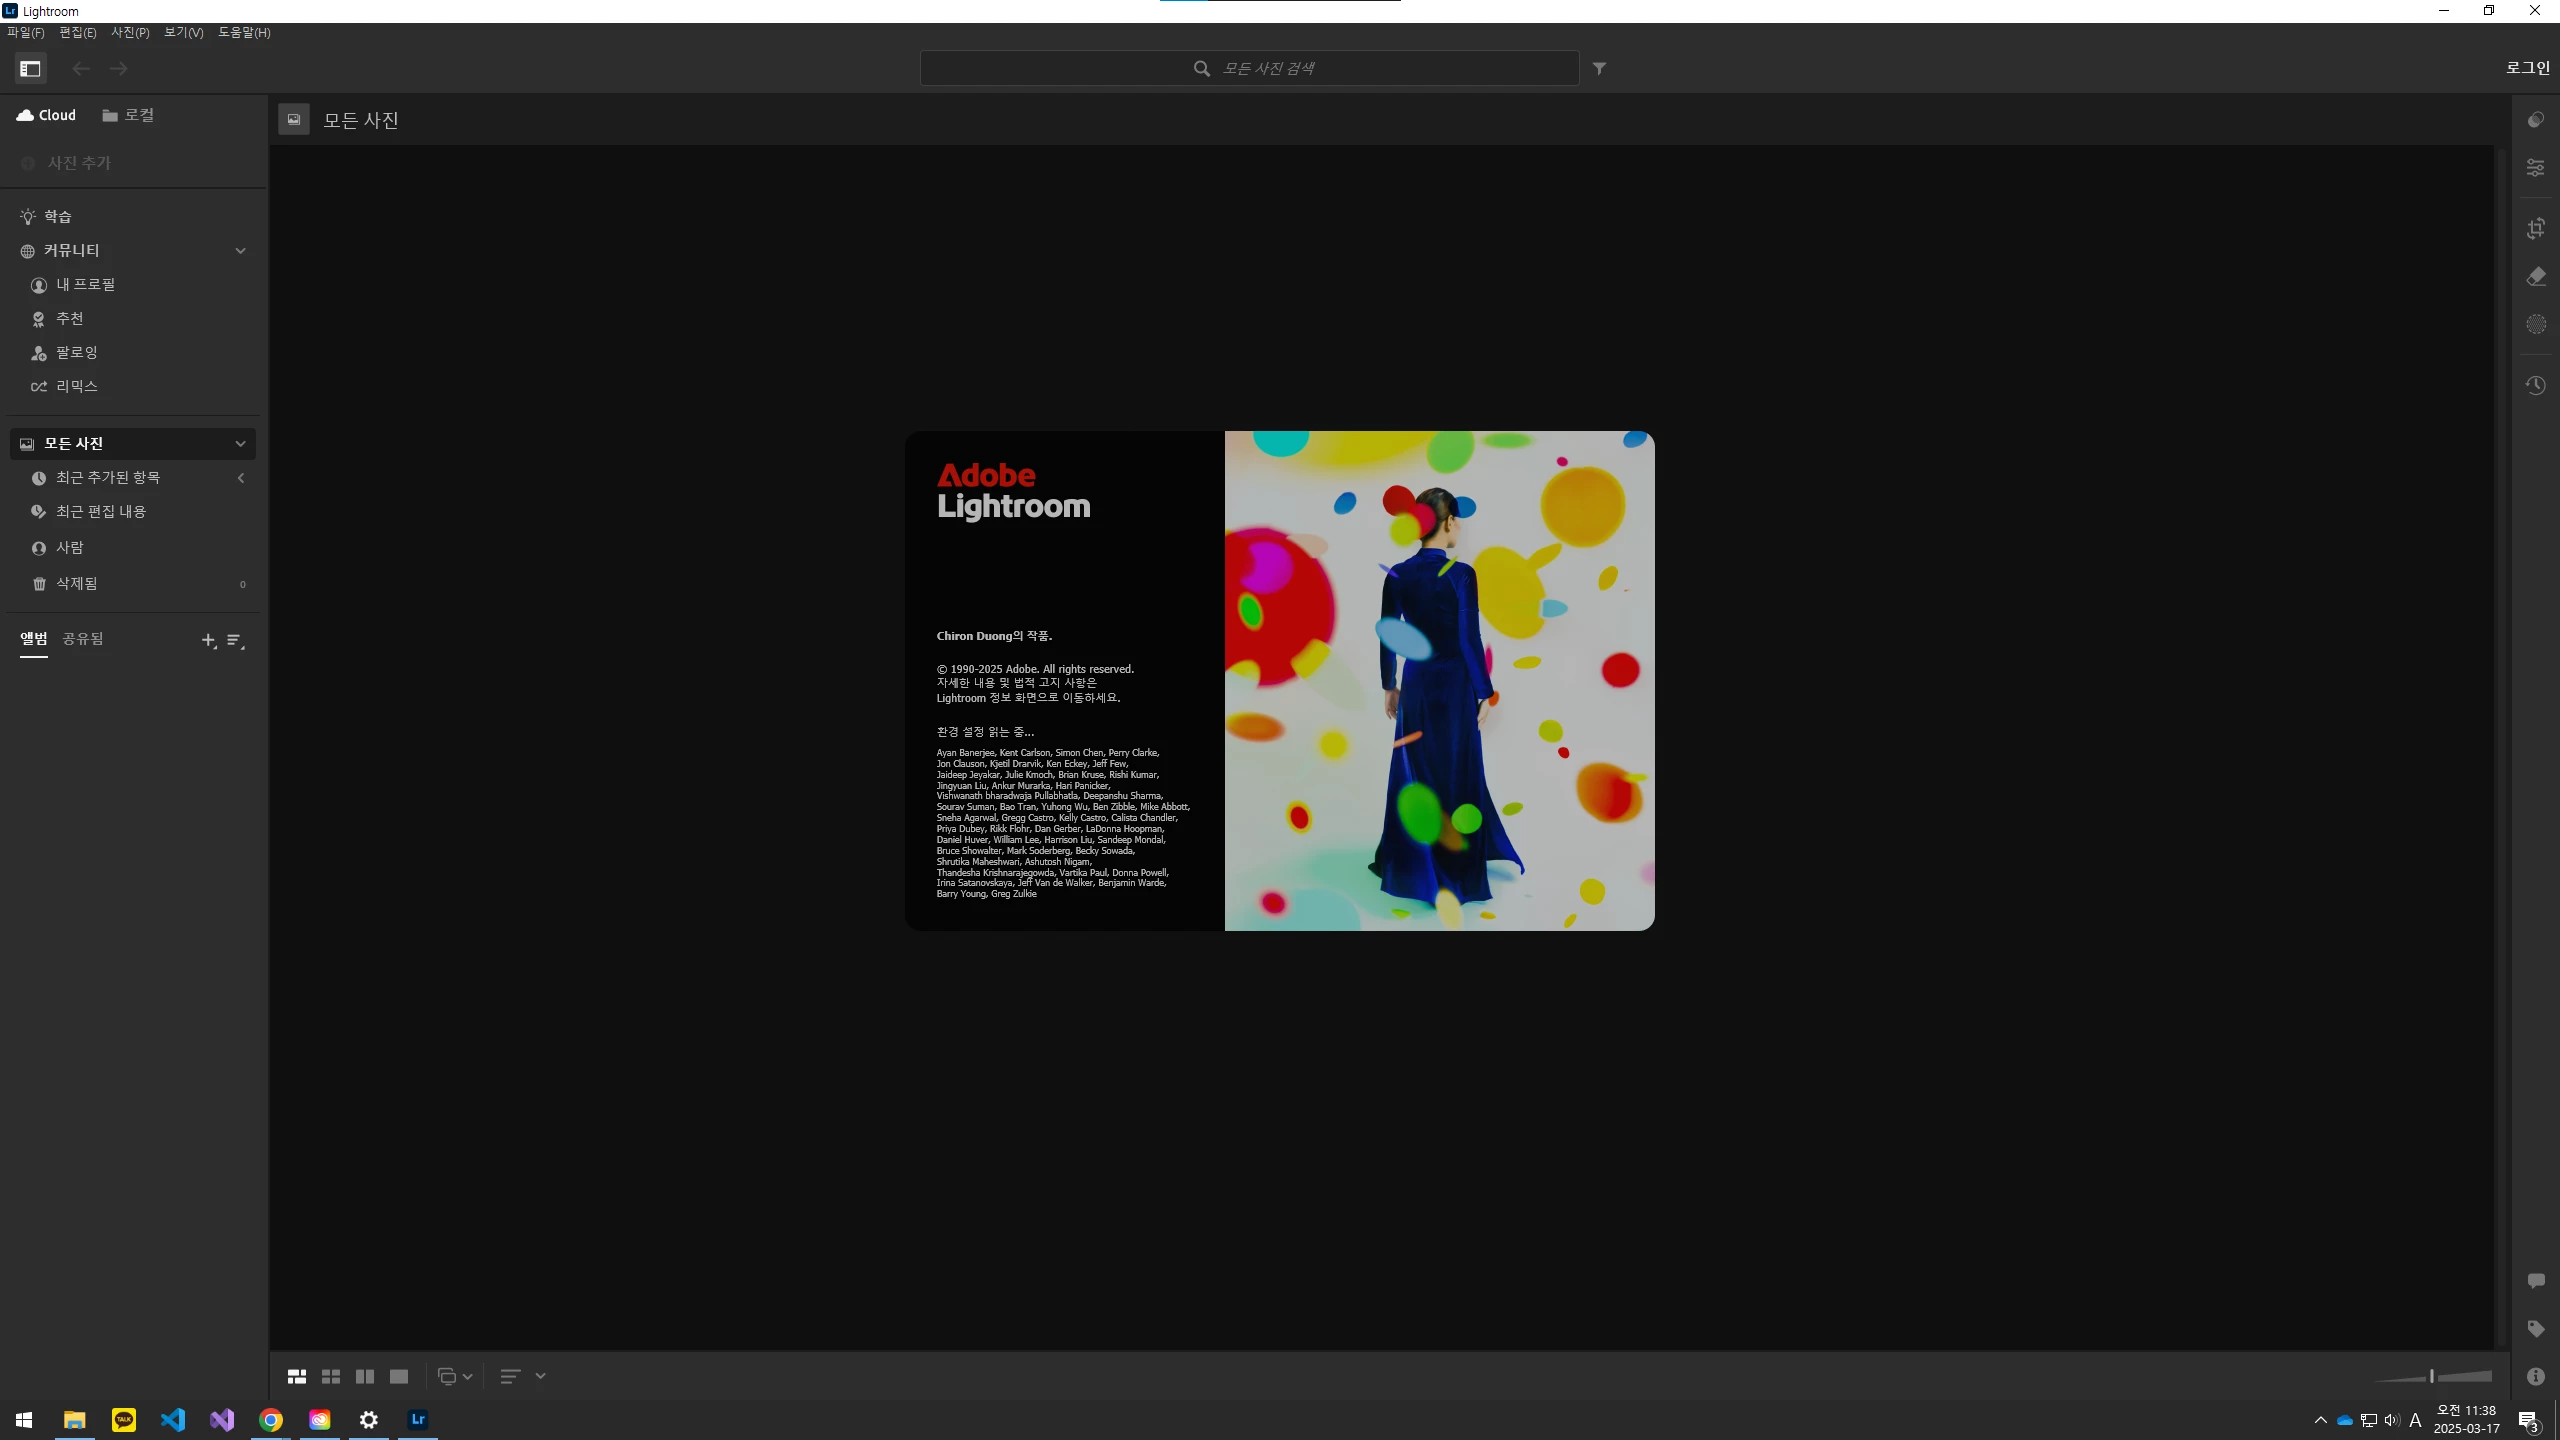Select the Crop and rotate tool
Image resolution: width=2560 pixels, height=1440 pixels.
pos(2535,229)
